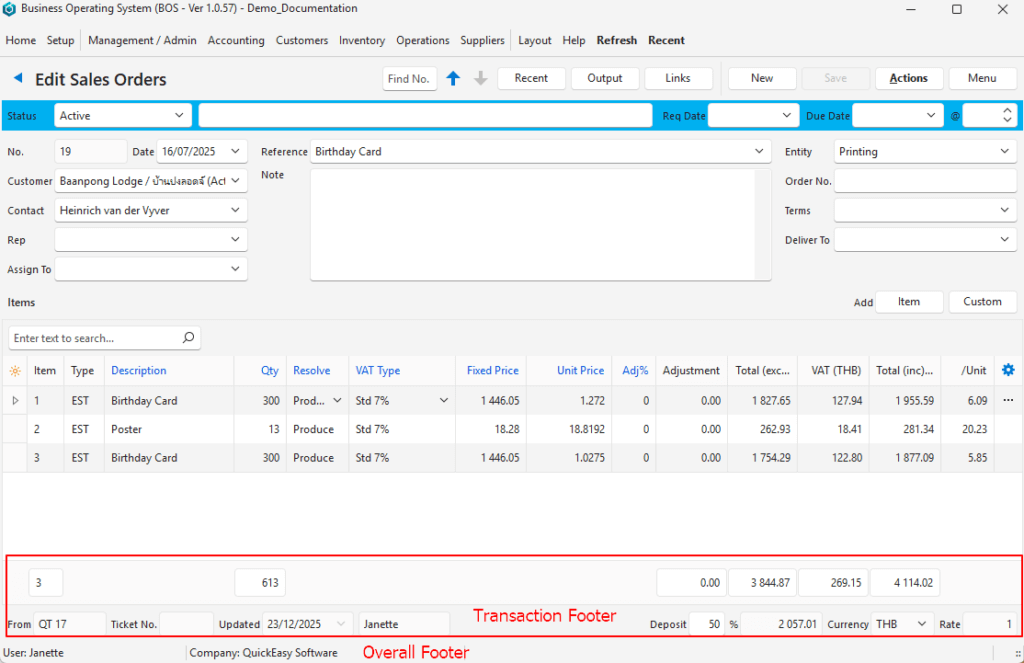The image size is (1024, 663).
Task: Open the Currency dropdown showing THB
Action: (x=922, y=624)
